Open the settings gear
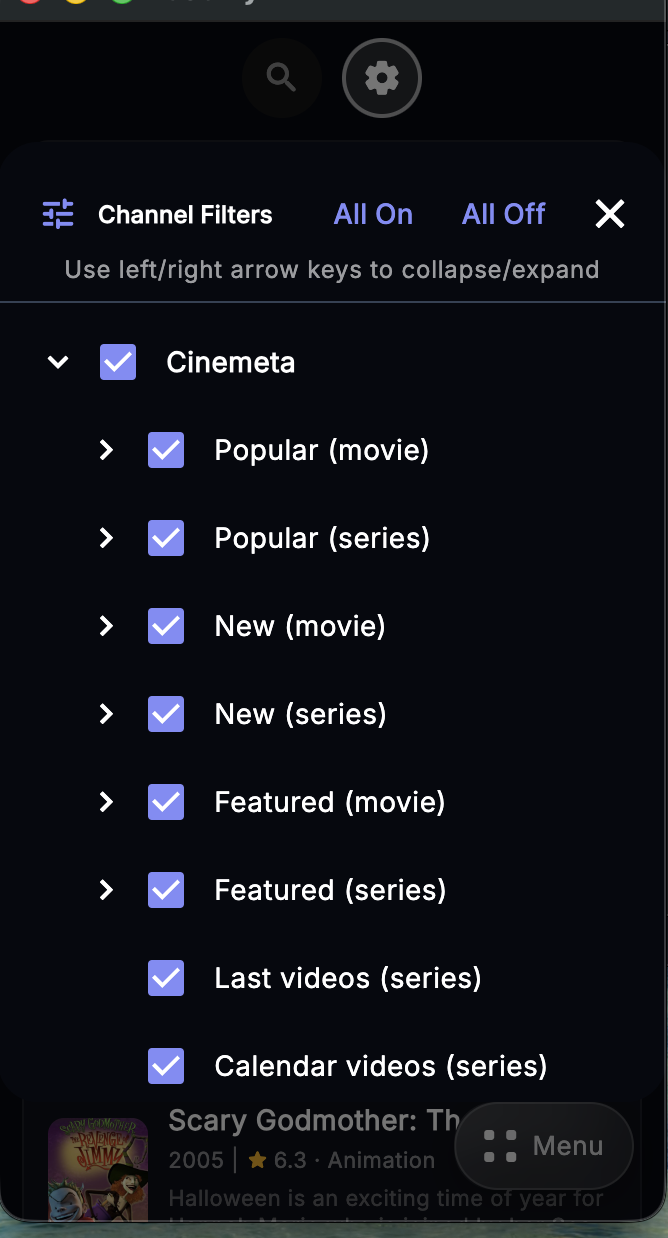 click(381, 77)
